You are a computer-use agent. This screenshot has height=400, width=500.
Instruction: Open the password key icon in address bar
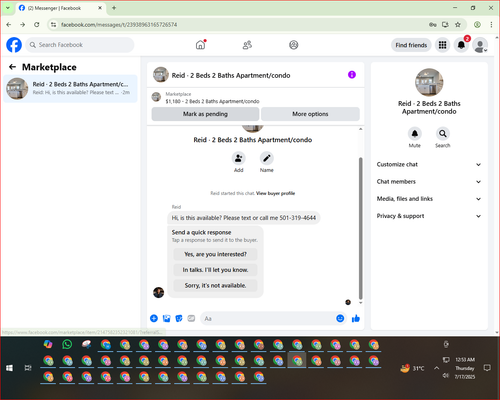click(x=433, y=25)
